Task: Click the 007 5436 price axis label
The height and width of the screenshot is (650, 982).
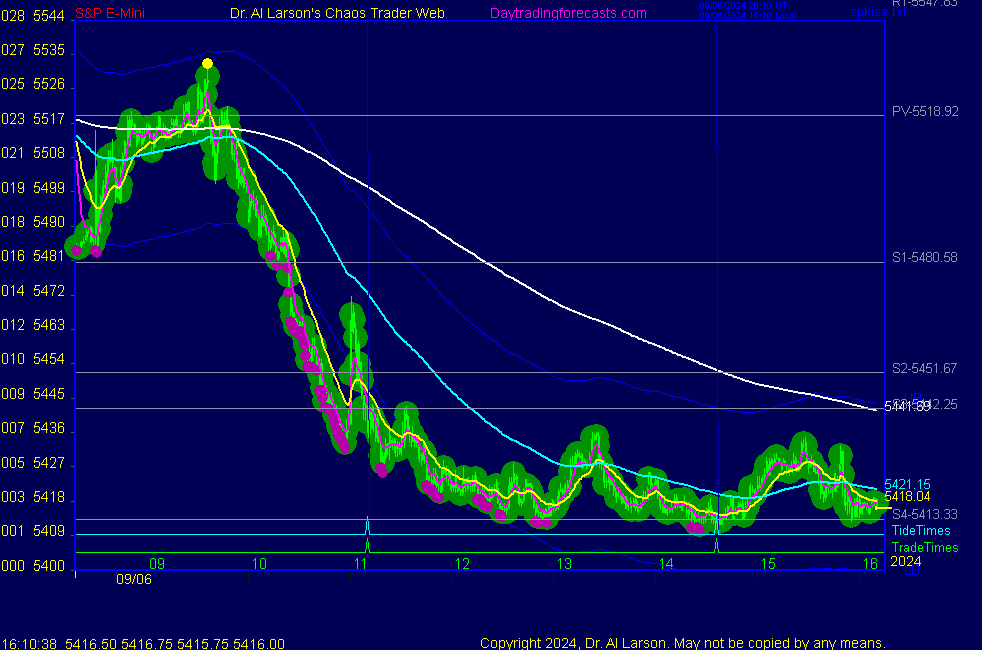Action: click(33, 428)
